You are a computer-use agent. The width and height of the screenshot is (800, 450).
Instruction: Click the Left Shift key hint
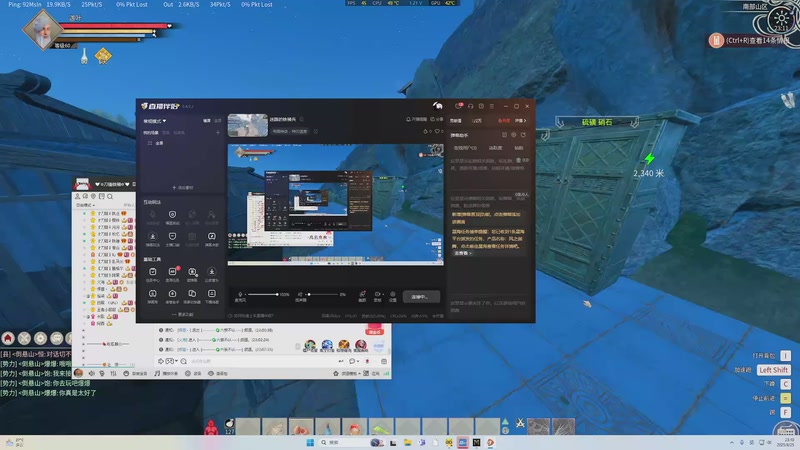(x=773, y=370)
